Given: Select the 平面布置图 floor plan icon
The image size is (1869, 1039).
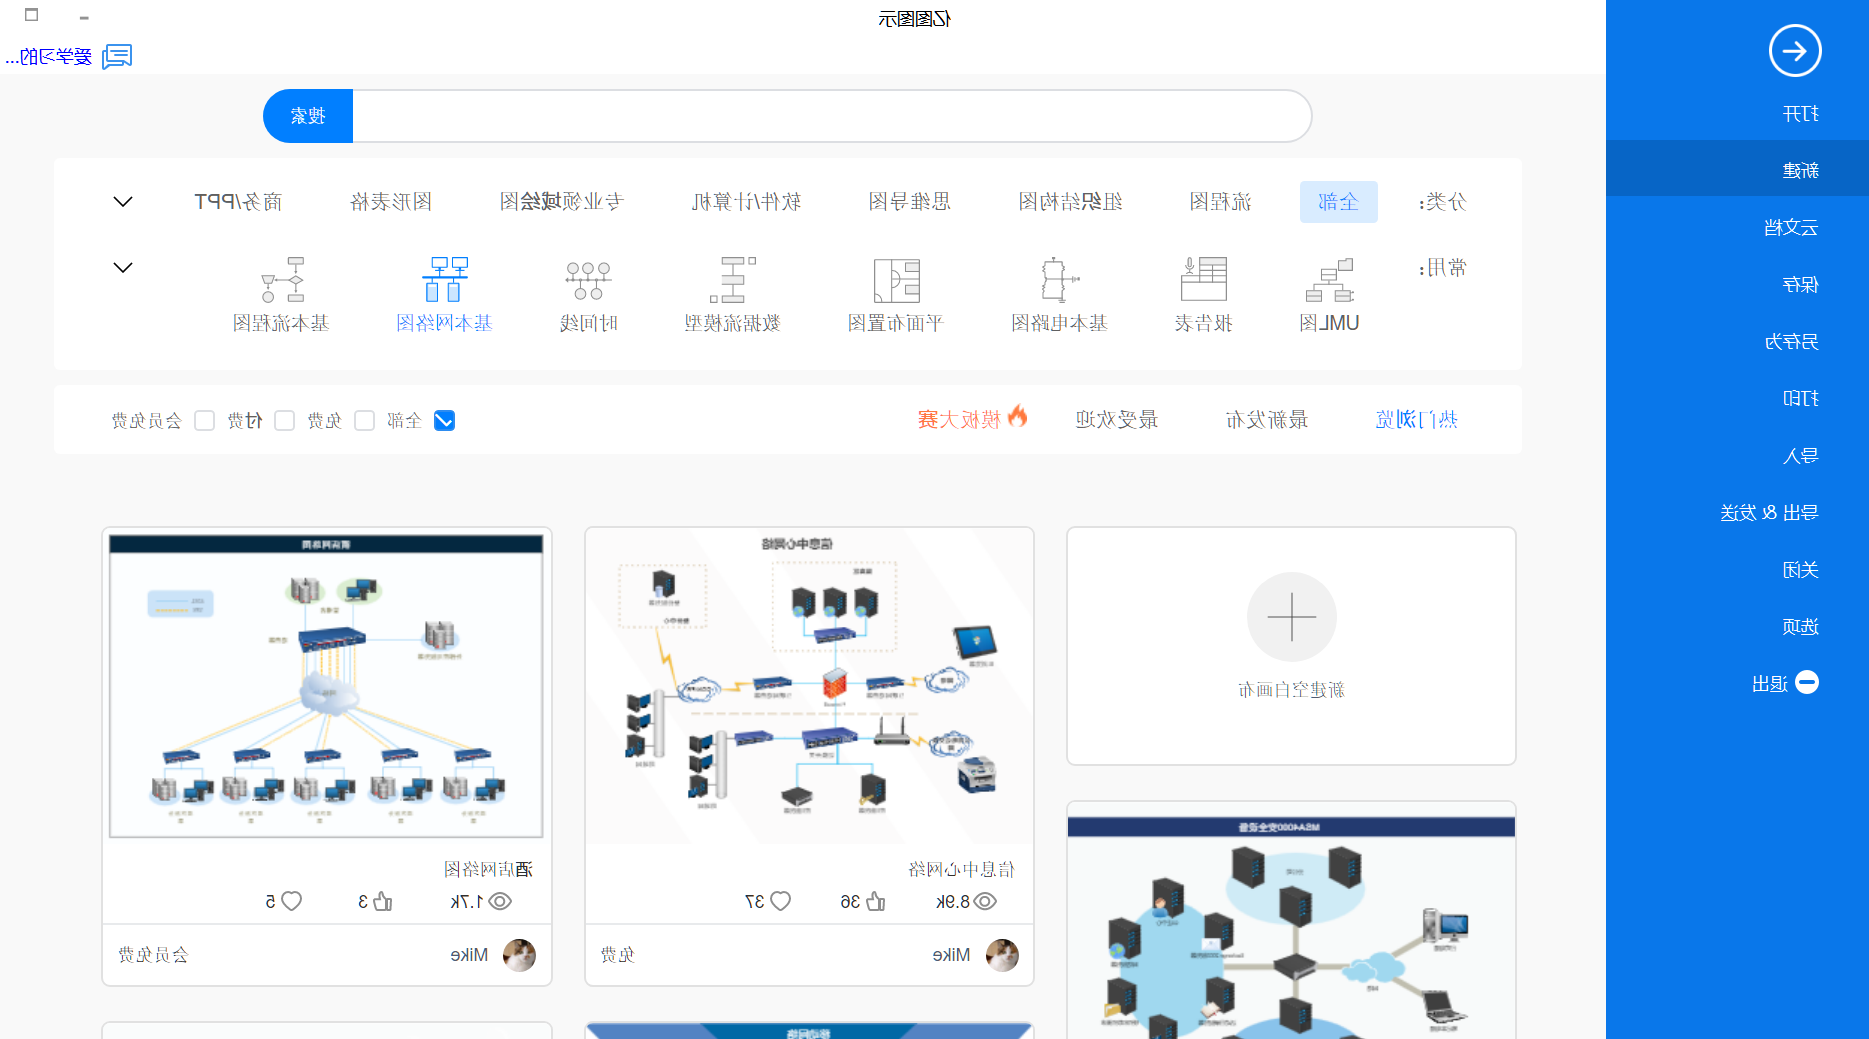Looking at the screenshot, I should [896, 280].
